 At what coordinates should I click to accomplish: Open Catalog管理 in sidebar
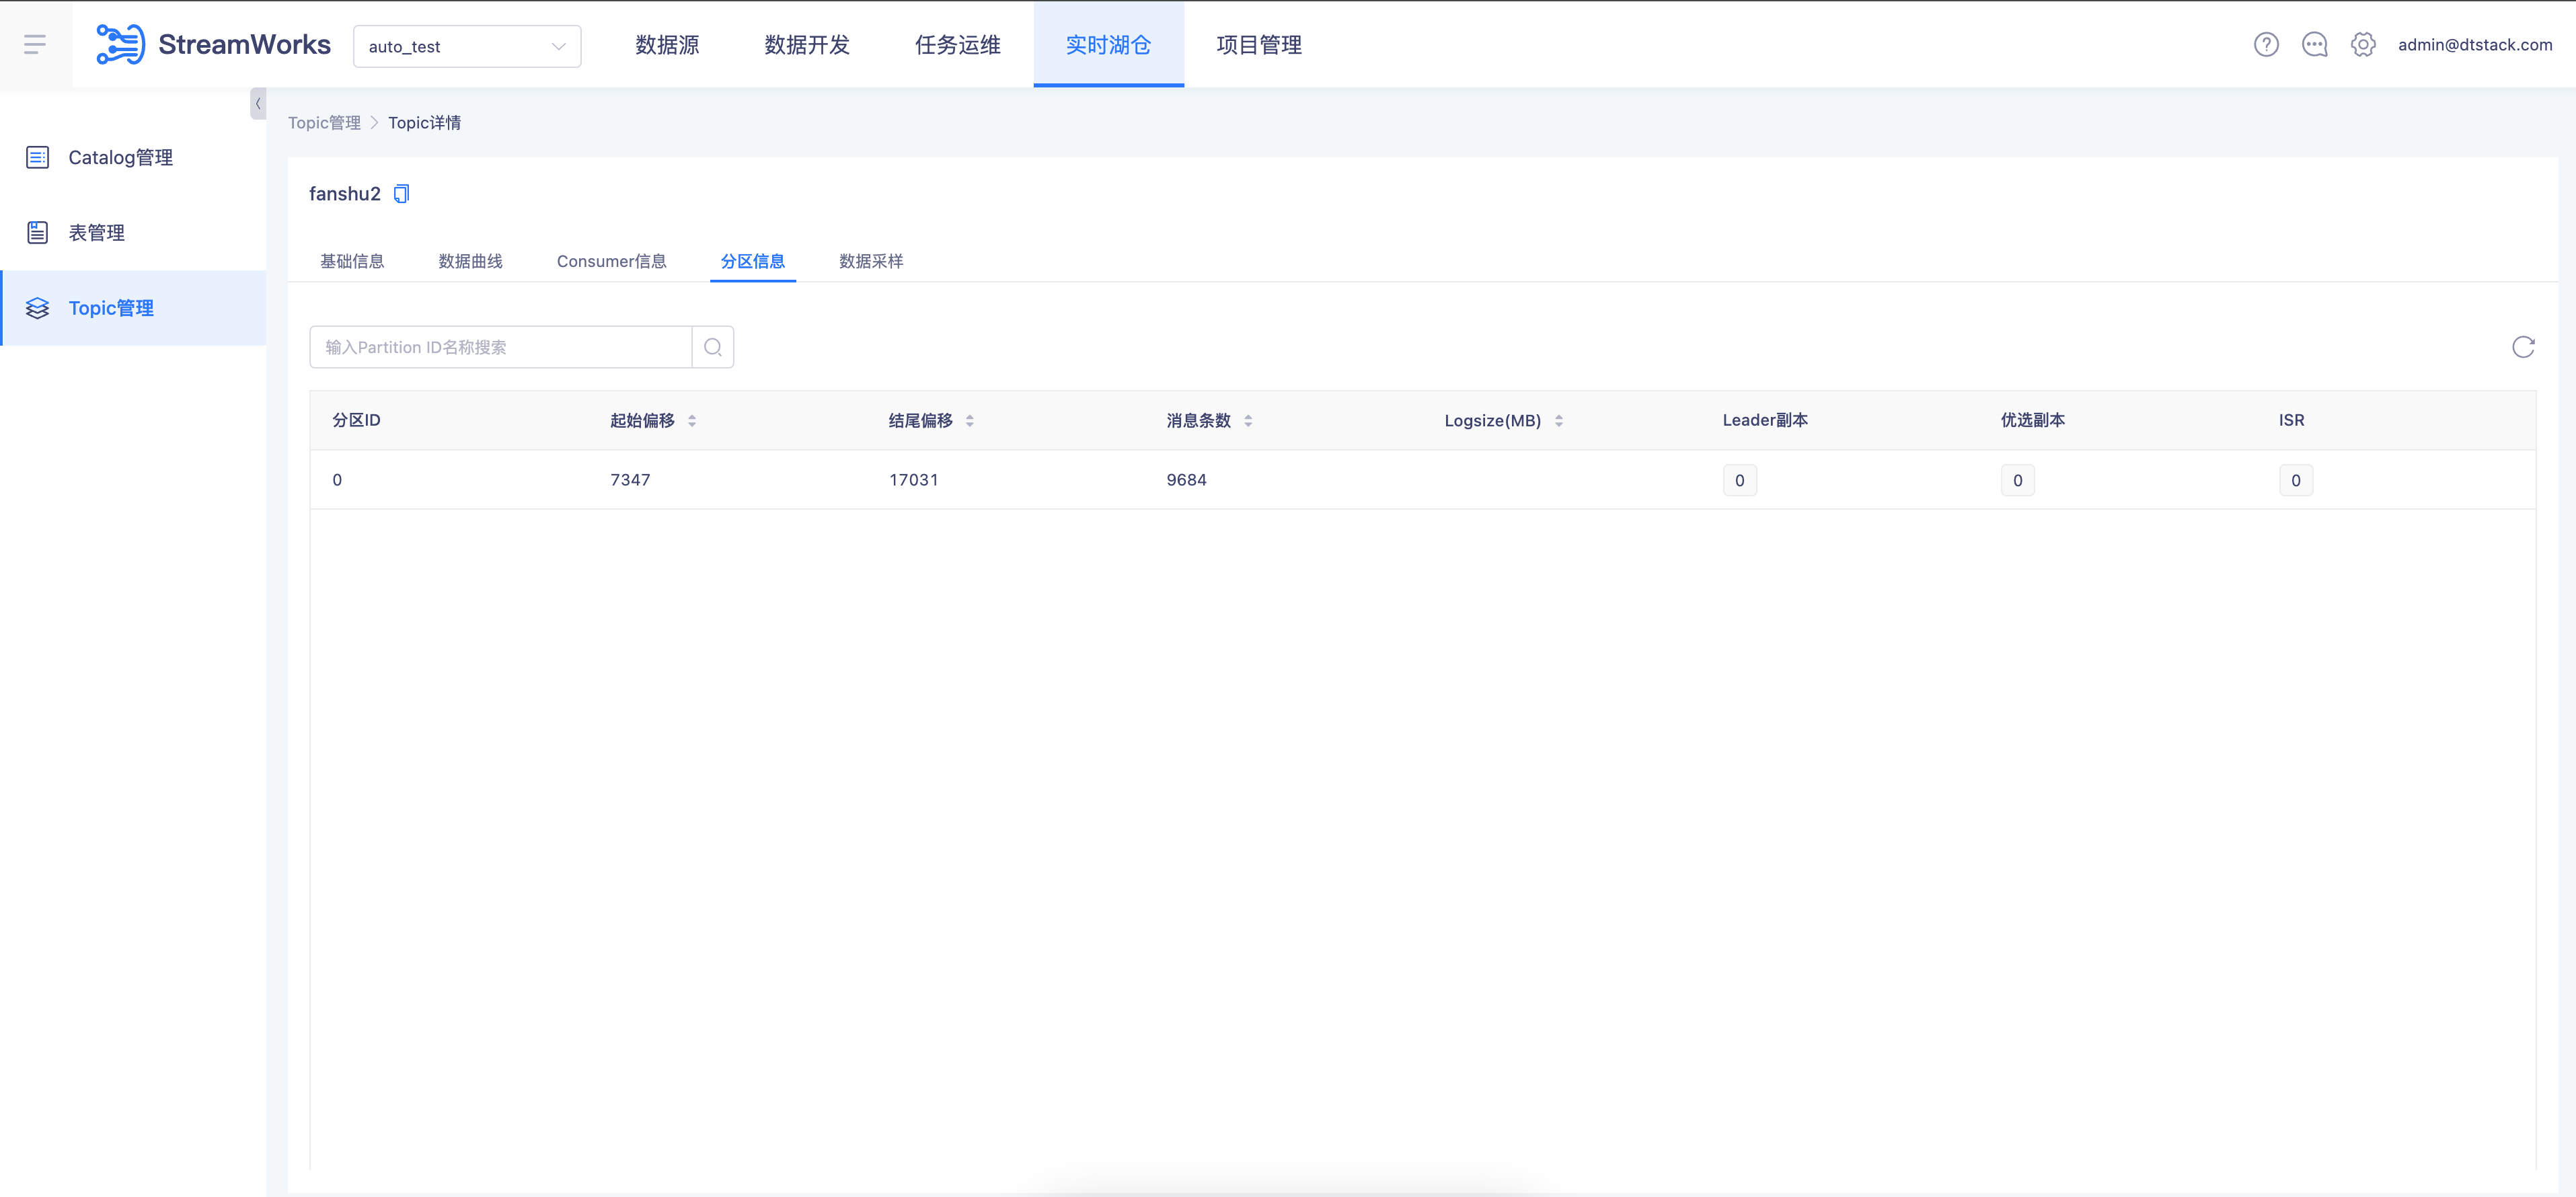(133, 158)
